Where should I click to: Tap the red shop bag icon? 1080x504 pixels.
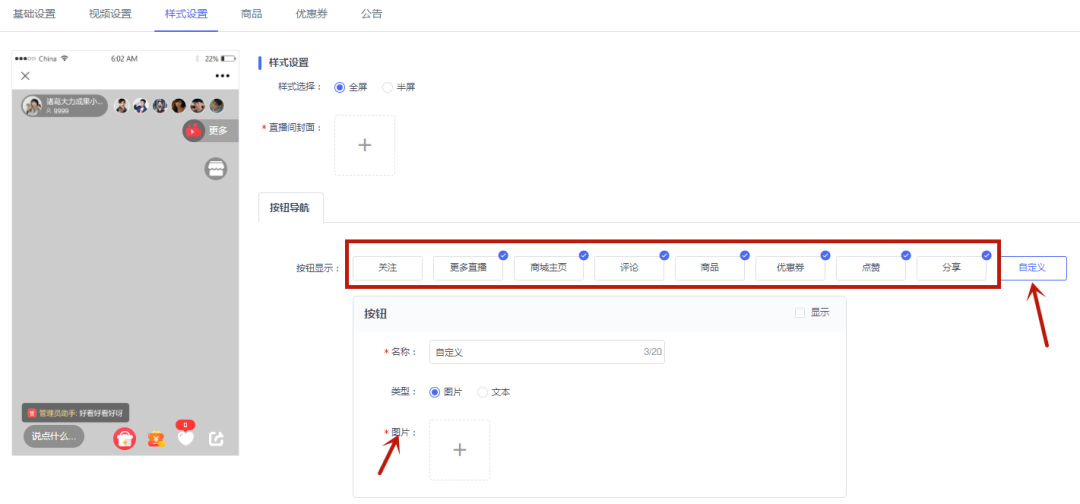pyautogui.click(x=125, y=439)
